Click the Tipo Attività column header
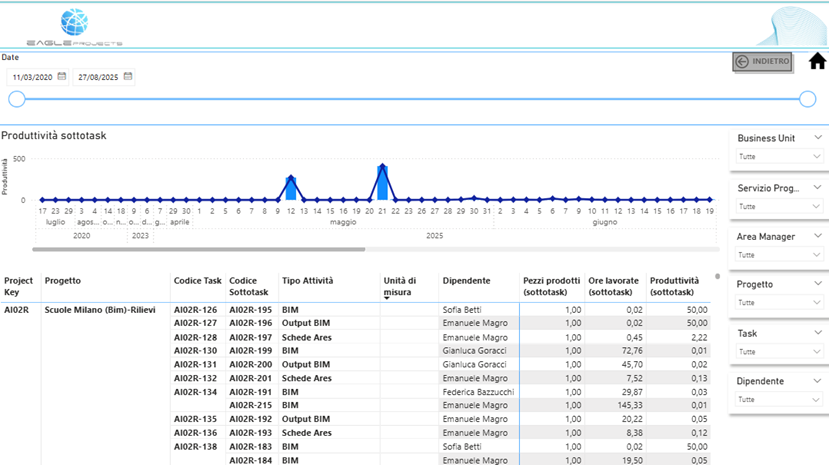The image size is (829, 465). click(308, 281)
